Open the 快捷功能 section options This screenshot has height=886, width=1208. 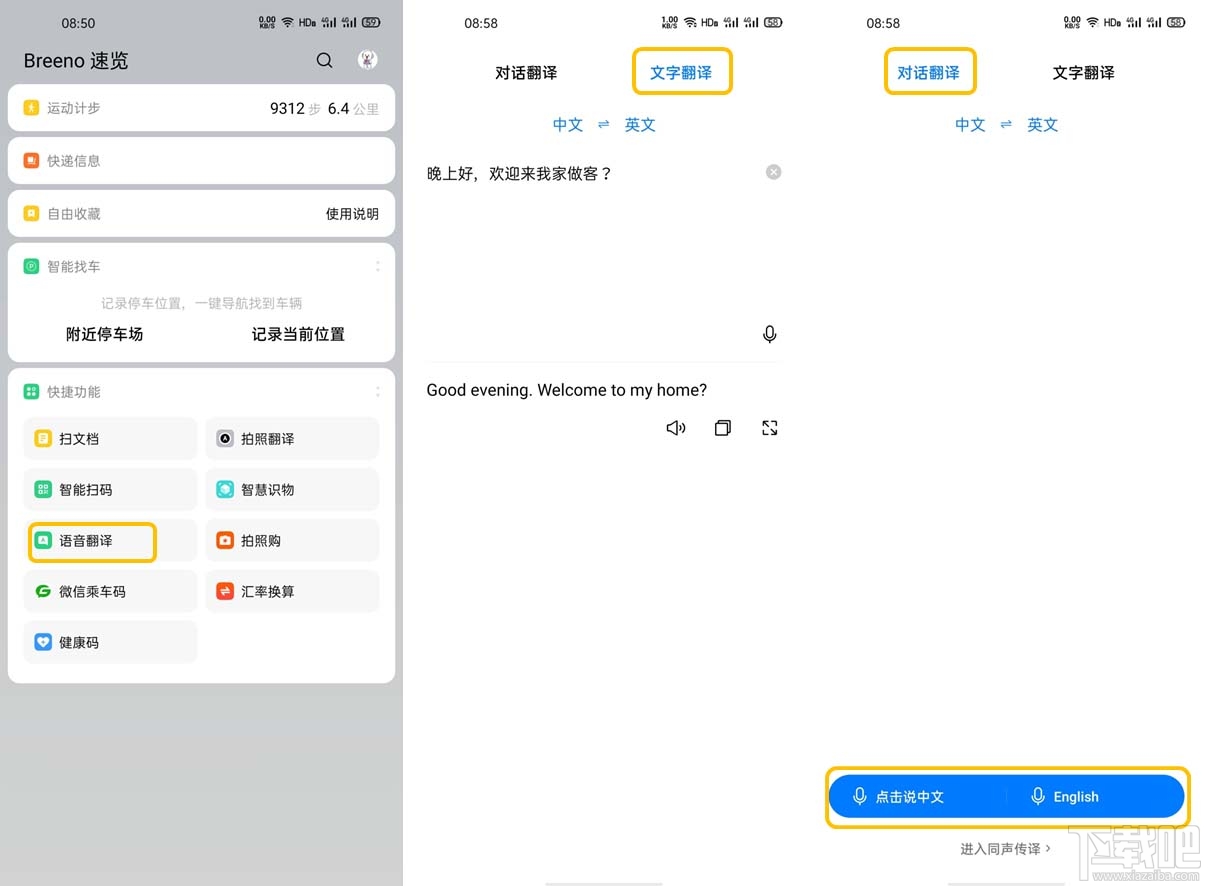click(378, 391)
